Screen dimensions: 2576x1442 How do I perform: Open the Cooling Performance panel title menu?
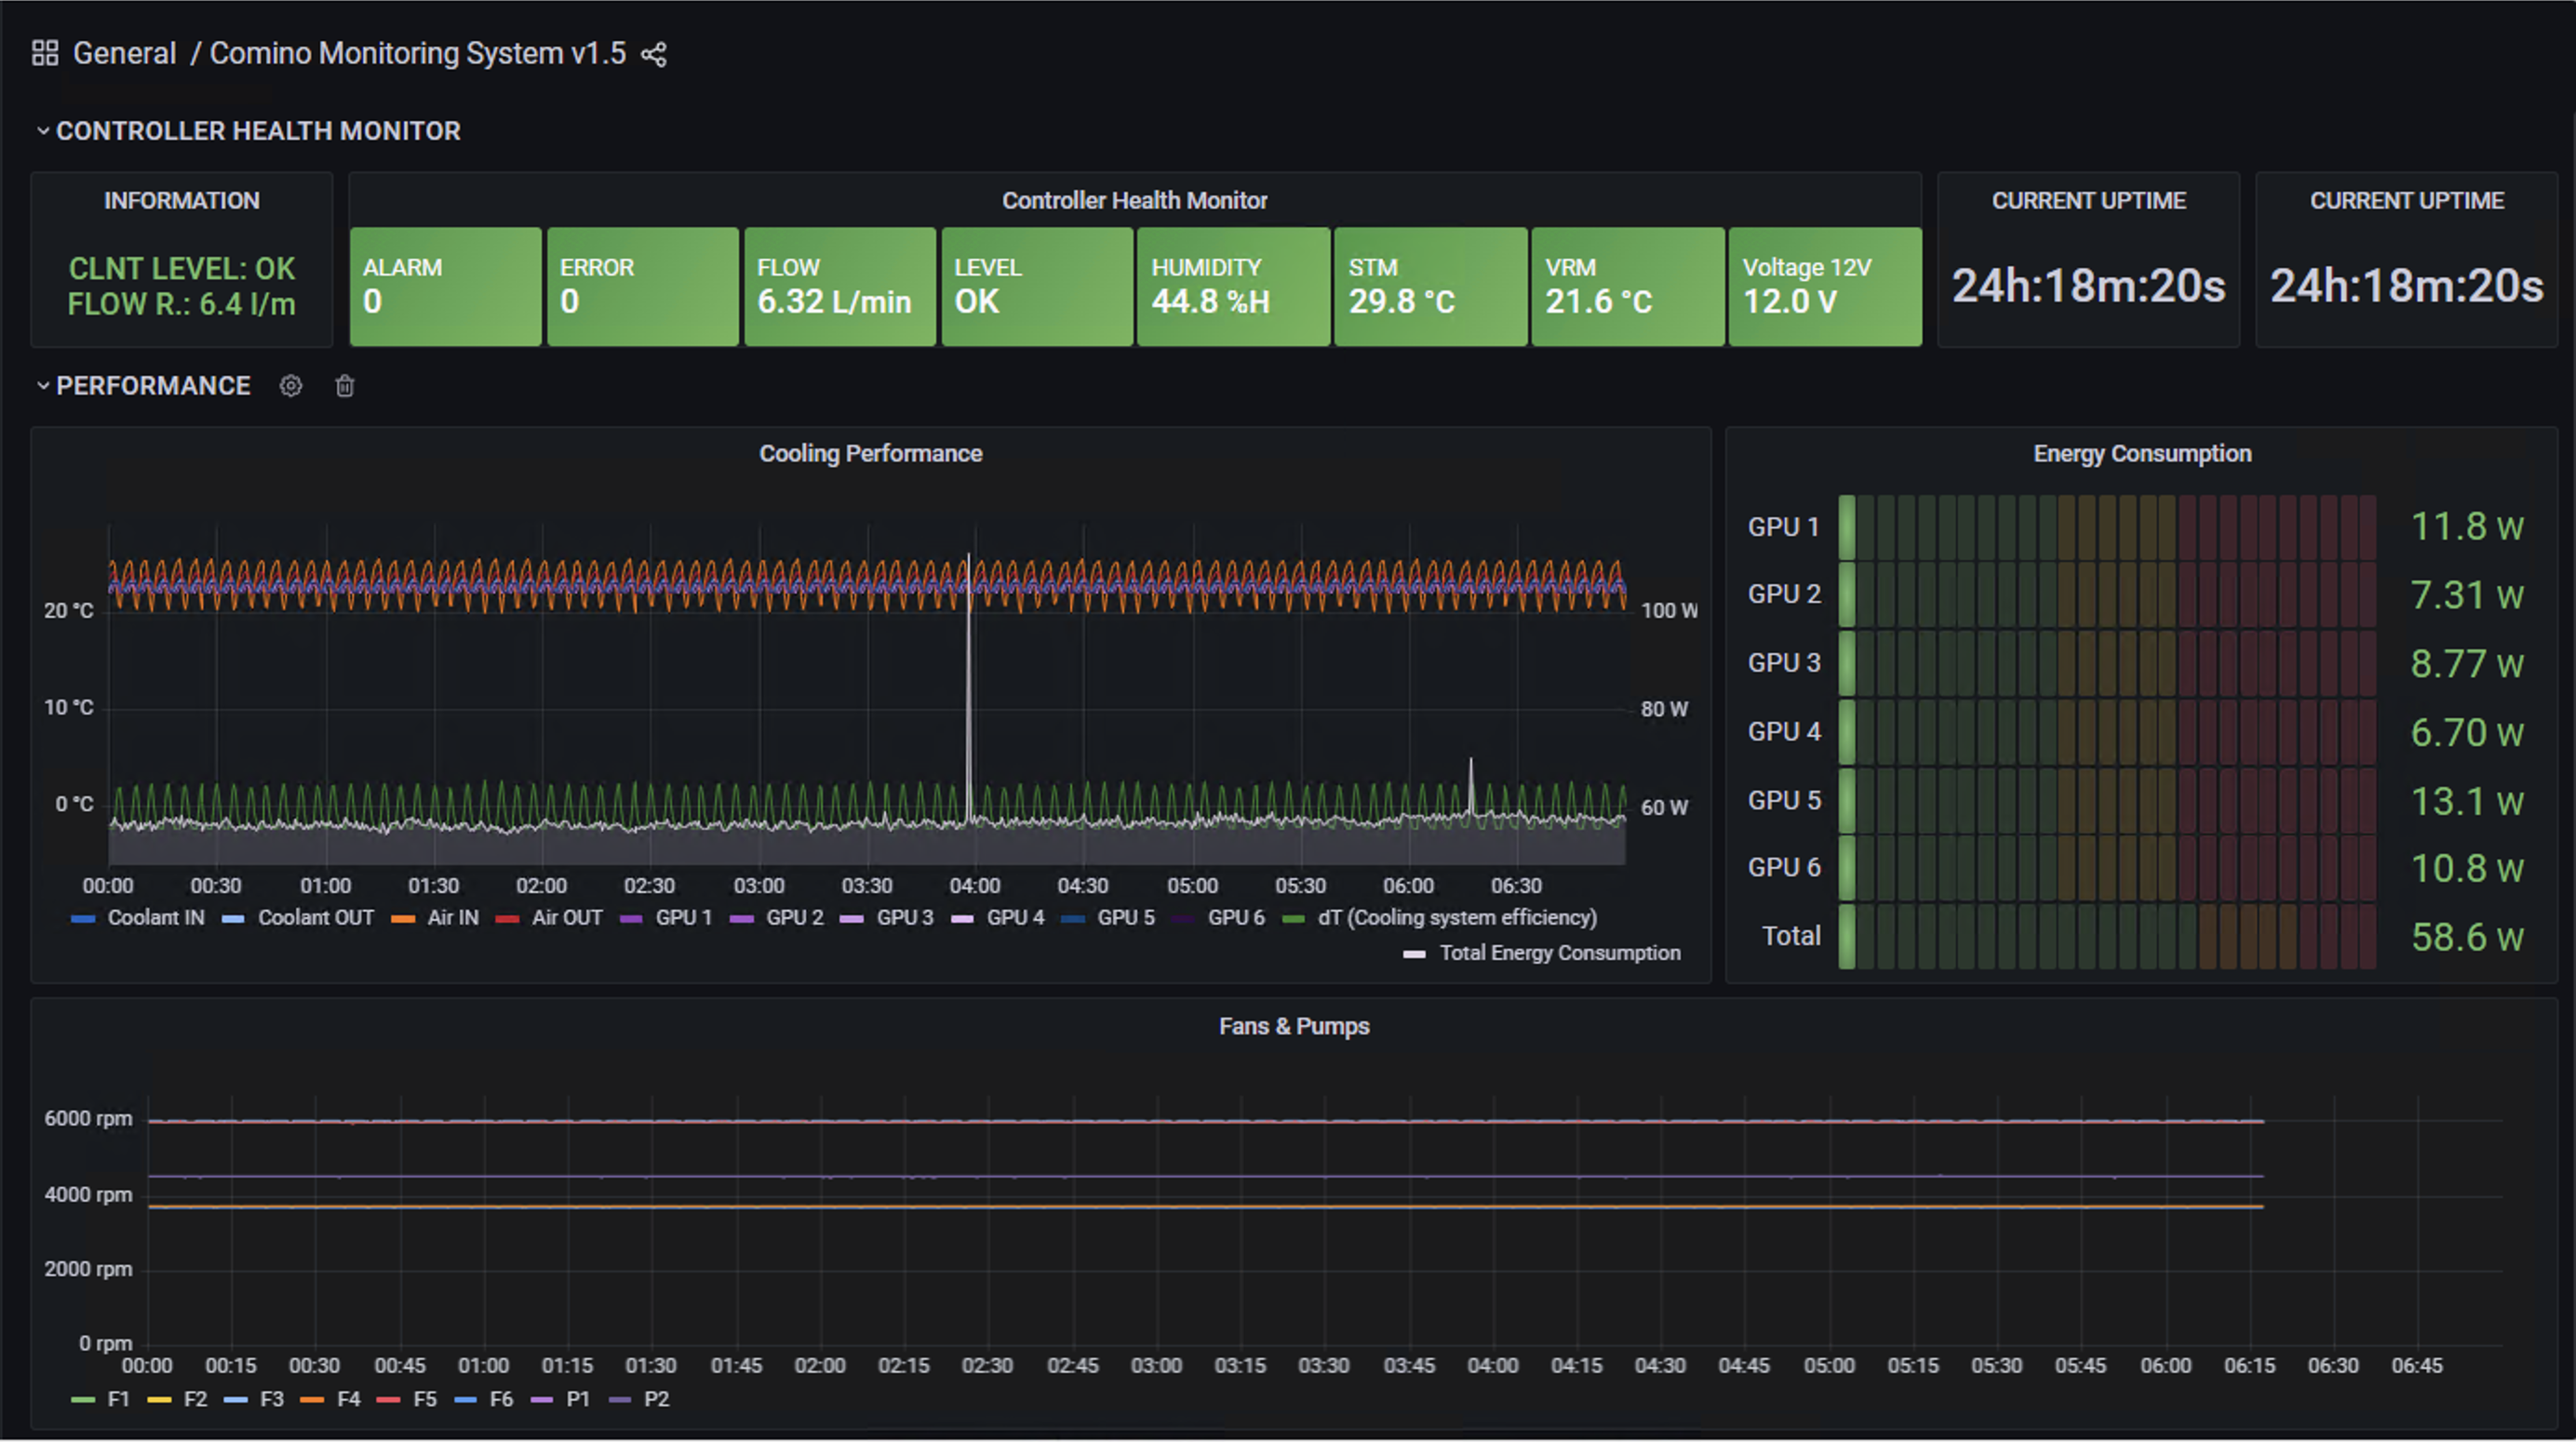(870, 454)
